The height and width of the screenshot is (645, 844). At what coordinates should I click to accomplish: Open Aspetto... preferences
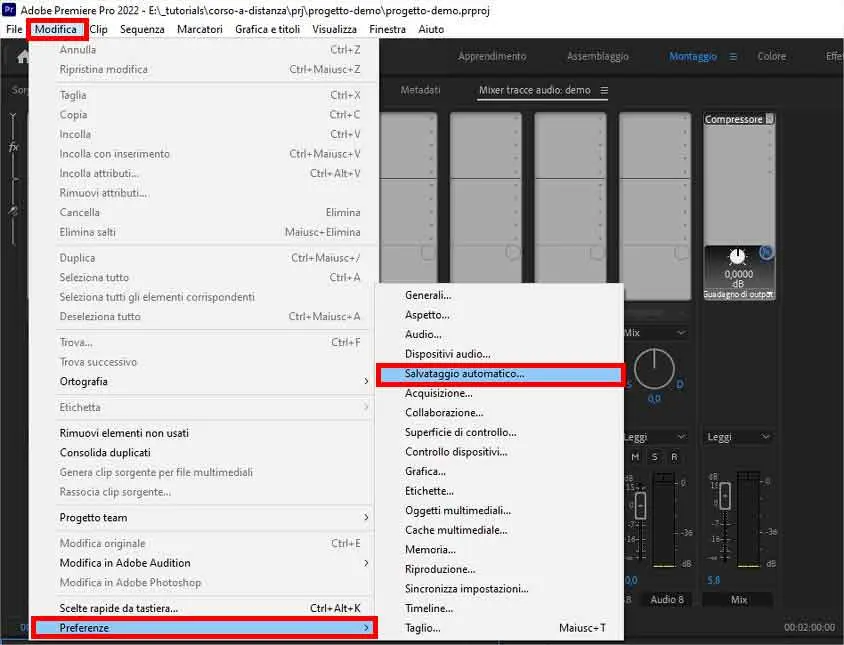(500, 315)
